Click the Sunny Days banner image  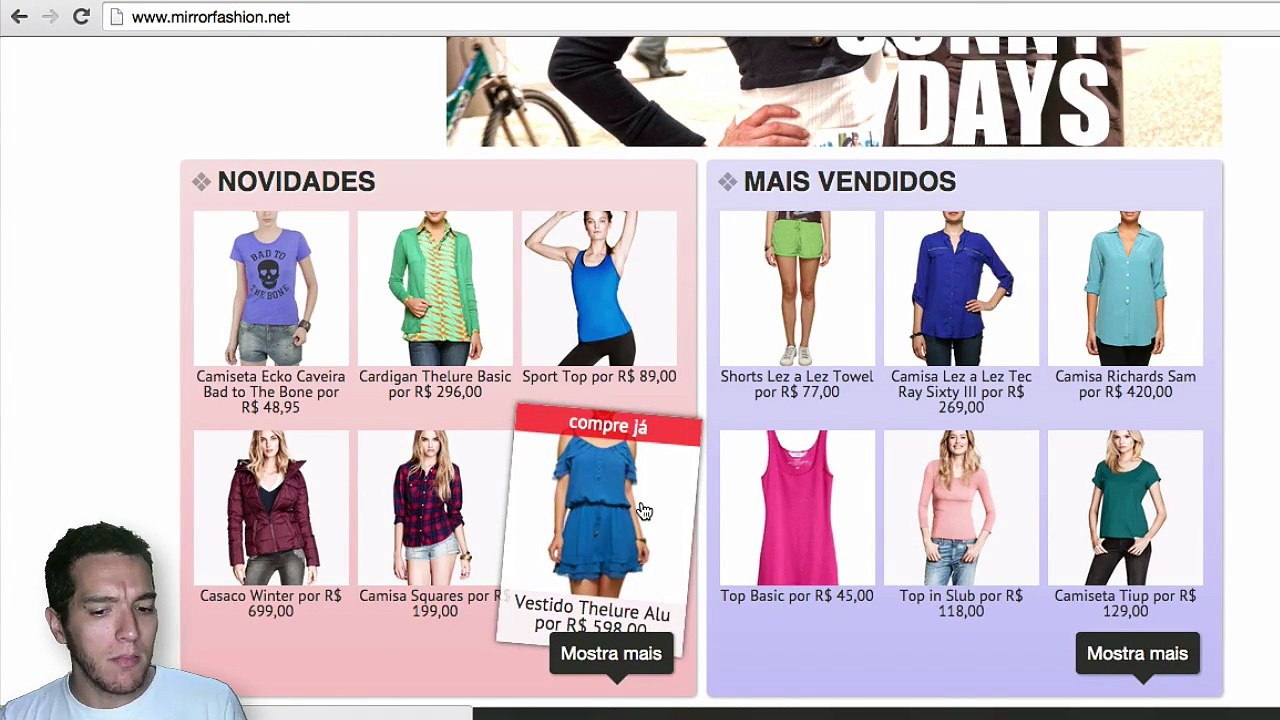[x=834, y=92]
